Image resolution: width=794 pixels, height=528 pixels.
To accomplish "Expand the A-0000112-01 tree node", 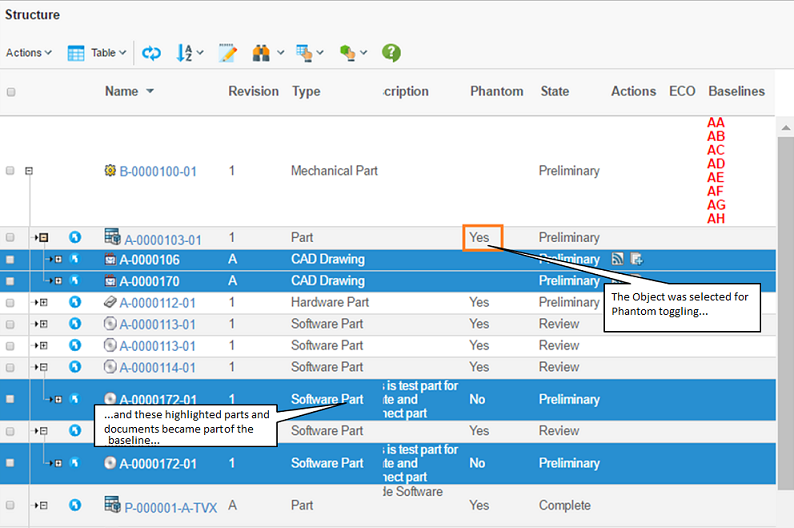I will pyautogui.click(x=43, y=302).
